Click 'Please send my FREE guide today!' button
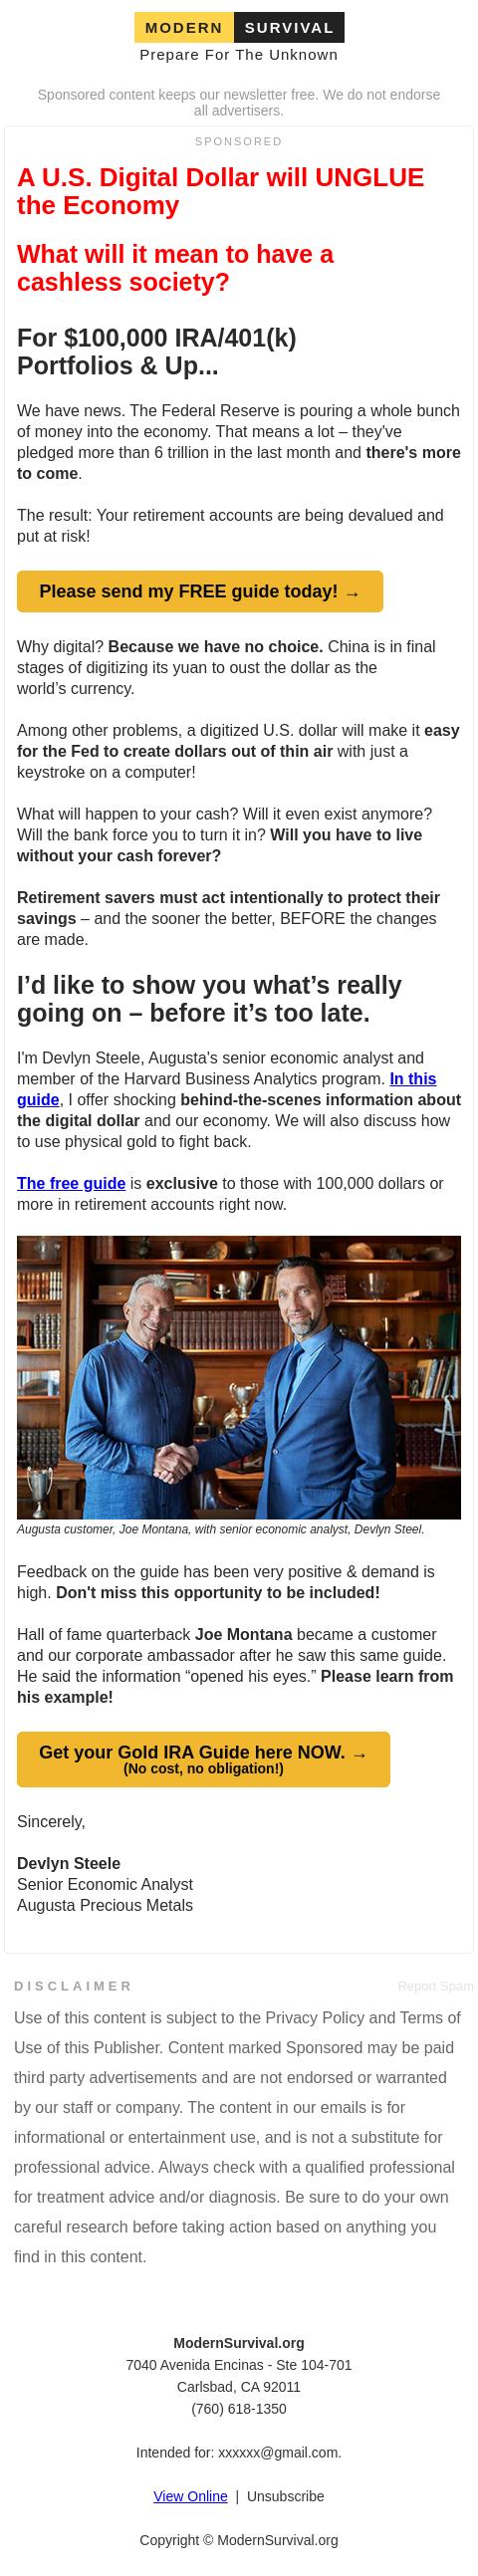 pyautogui.click(x=200, y=591)
